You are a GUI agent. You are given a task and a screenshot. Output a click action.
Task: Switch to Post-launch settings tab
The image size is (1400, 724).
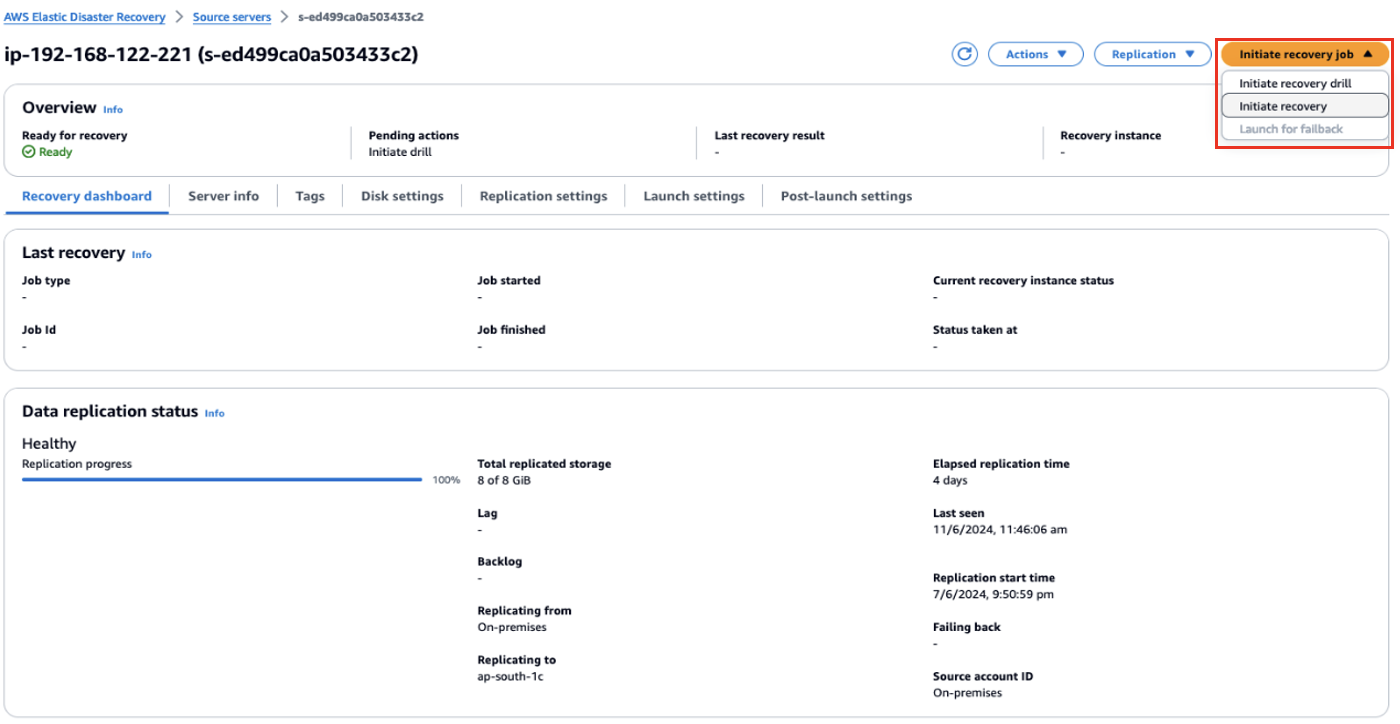point(846,196)
